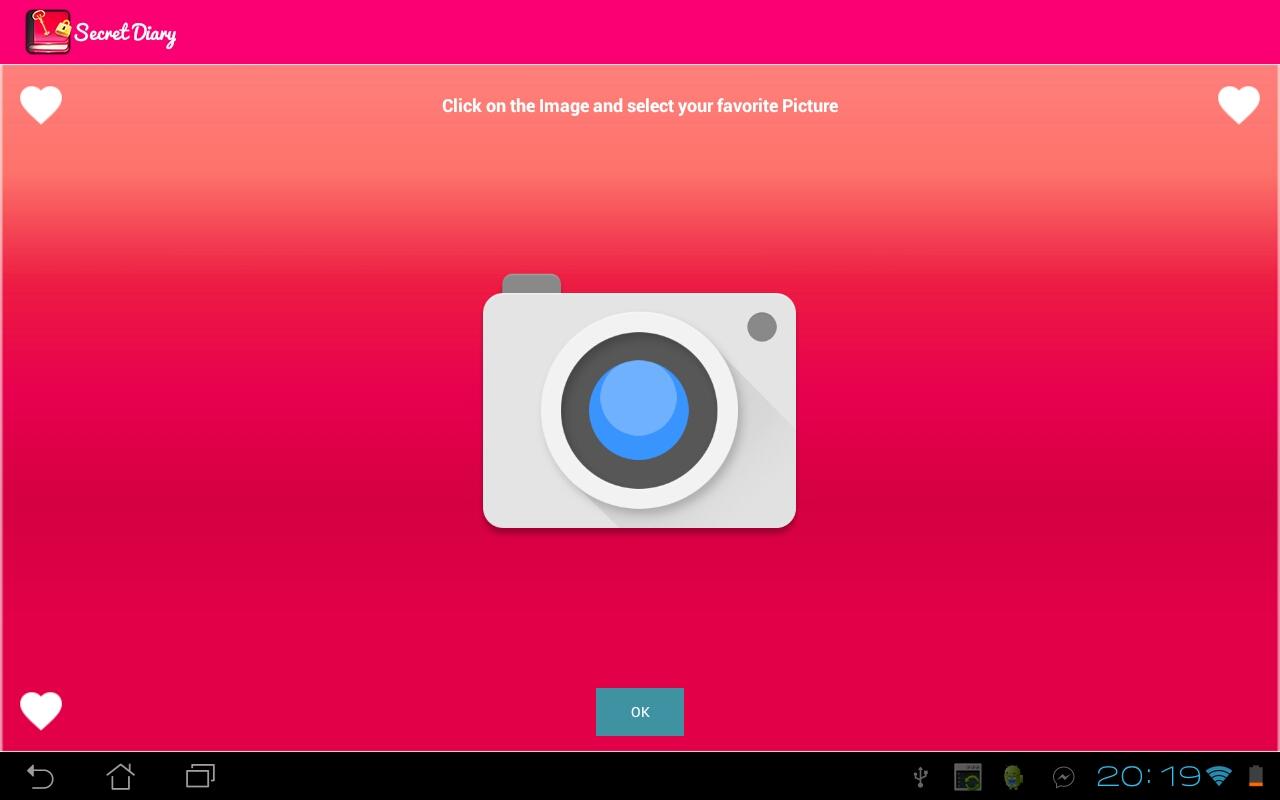Tap the low battery status icon

(x=1255, y=776)
